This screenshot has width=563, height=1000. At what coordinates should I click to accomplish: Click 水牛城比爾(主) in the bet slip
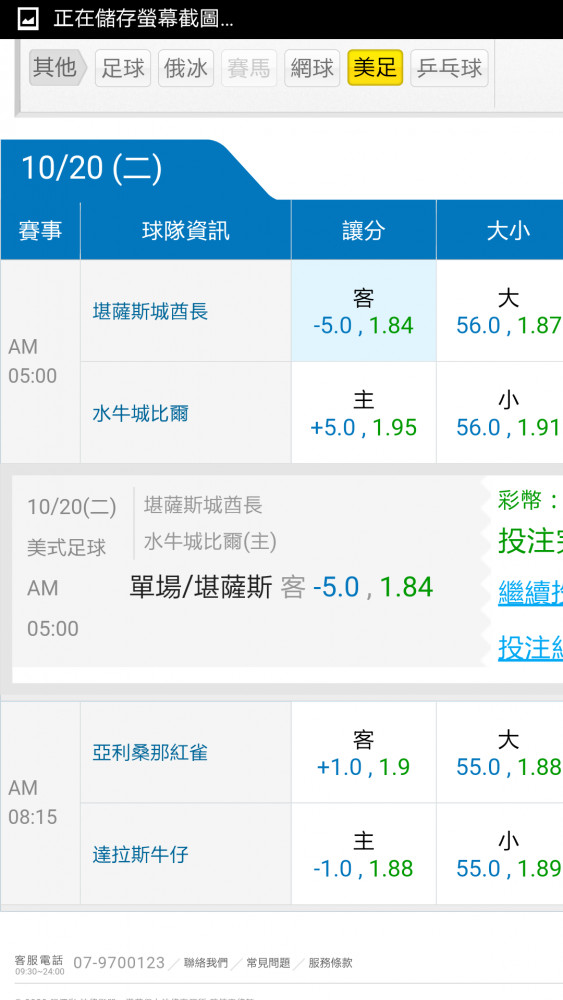210,541
